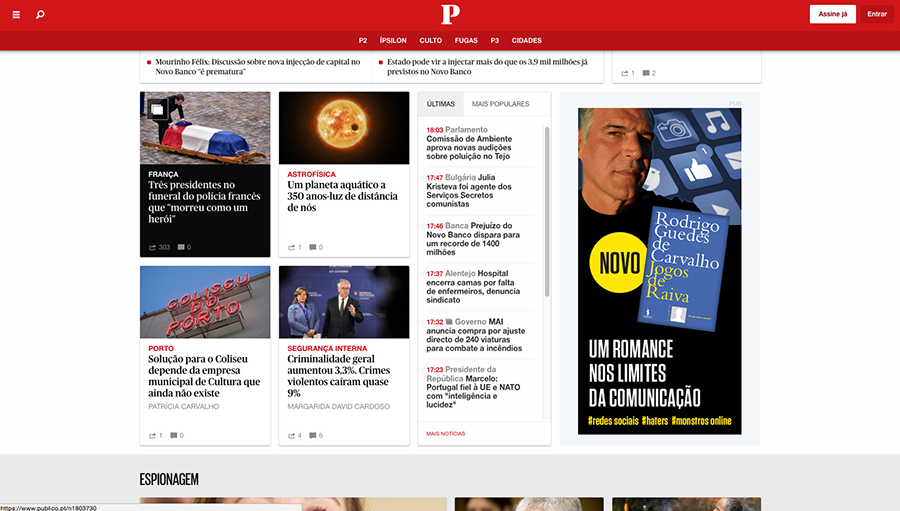Open the Fugas section

click(x=465, y=41)
